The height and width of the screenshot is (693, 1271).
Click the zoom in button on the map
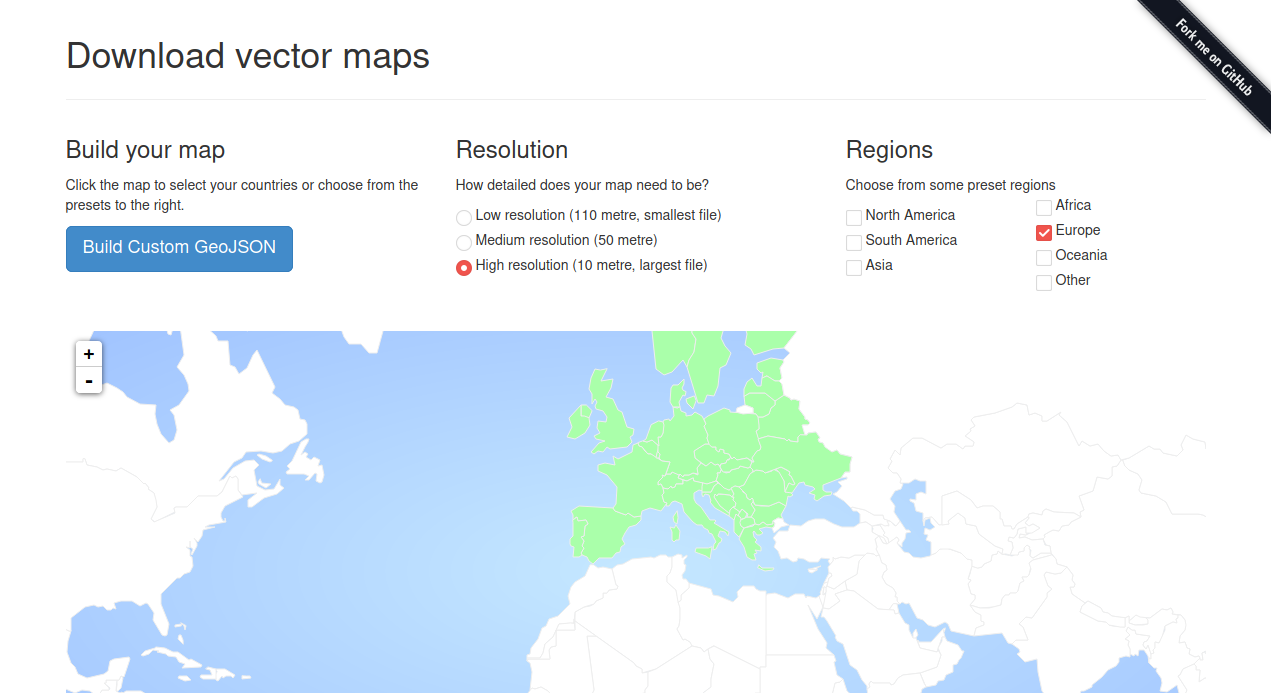point(88,354)
